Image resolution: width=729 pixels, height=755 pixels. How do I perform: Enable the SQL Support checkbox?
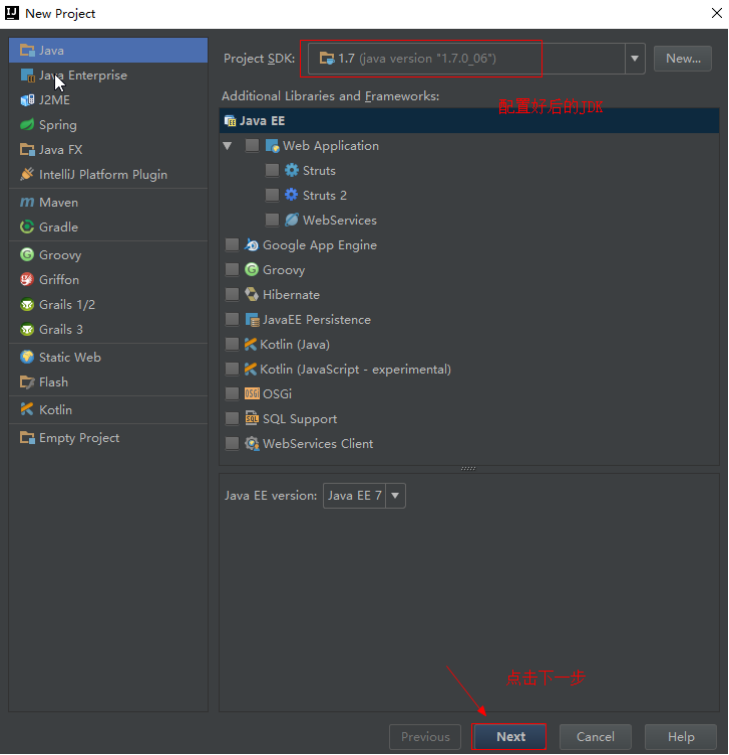[x=232, y=418]
